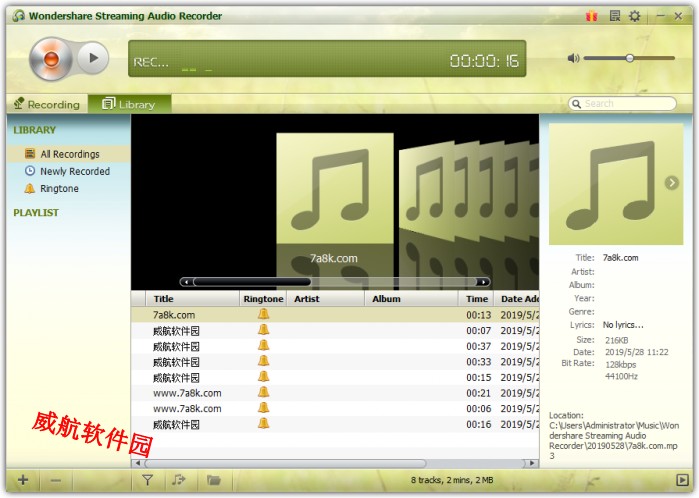Open the list menu icon in title bar

tap(615, 16)
